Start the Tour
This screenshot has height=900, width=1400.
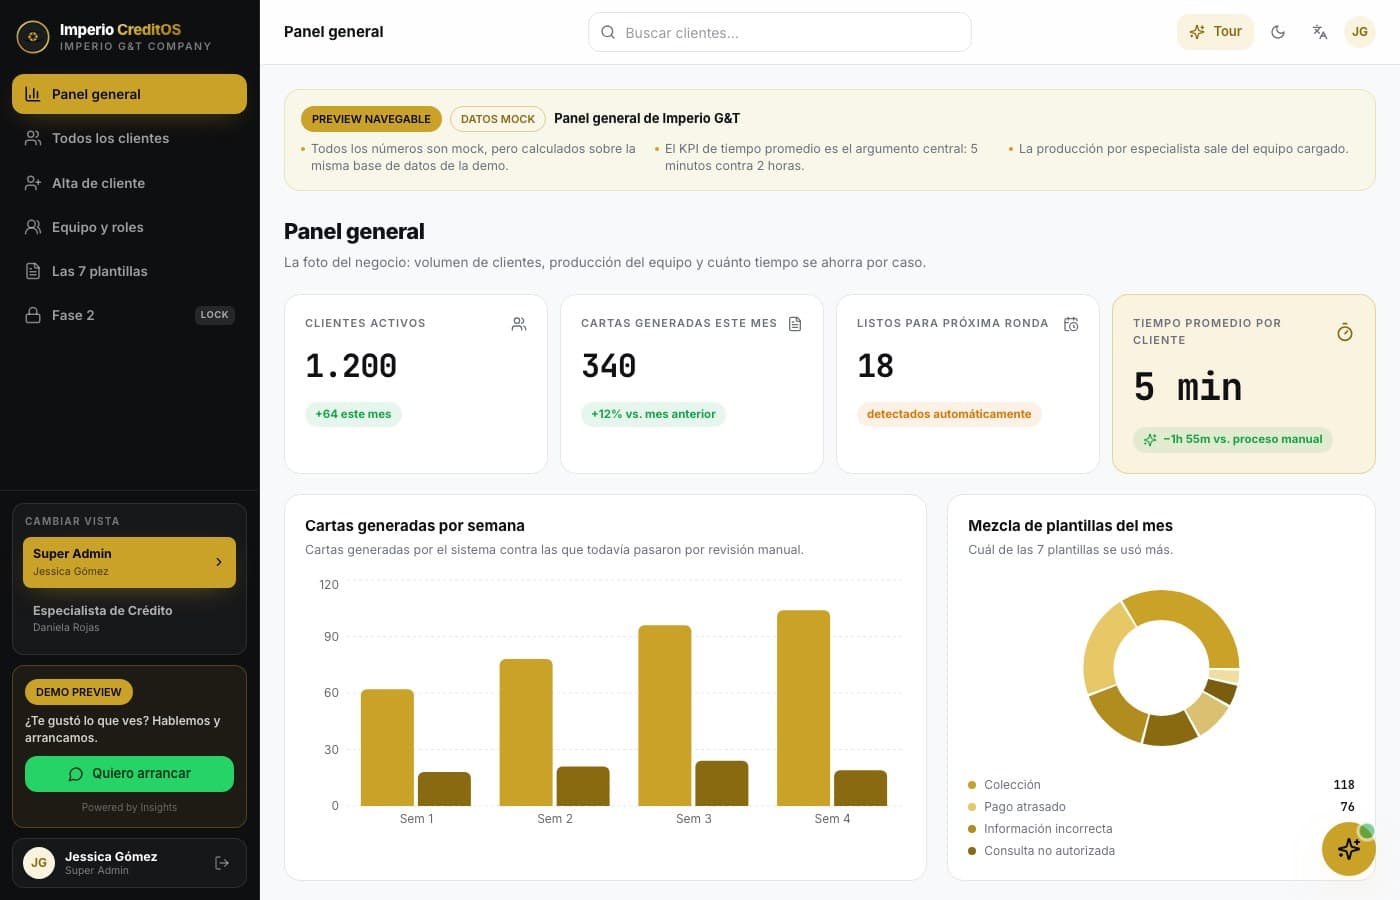coord(1215,32)
